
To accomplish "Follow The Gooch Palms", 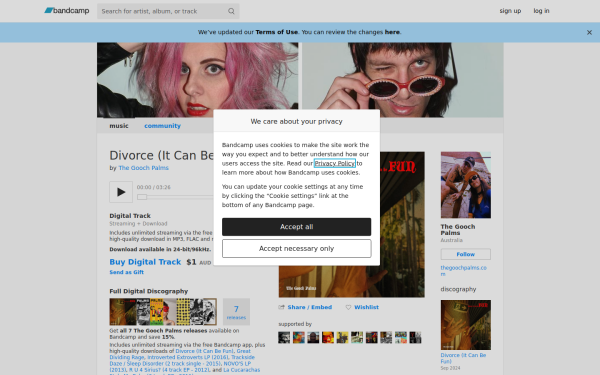I will 466,254.
